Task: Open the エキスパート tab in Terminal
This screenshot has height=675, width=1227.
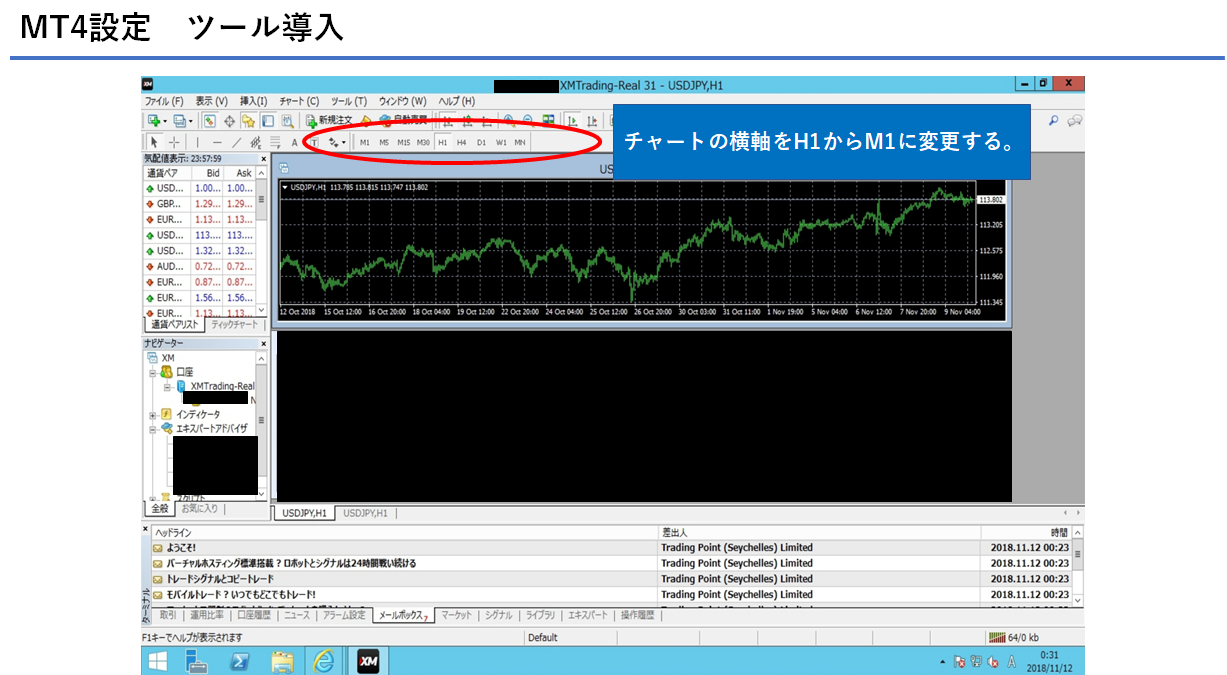Action: (587, 616)
